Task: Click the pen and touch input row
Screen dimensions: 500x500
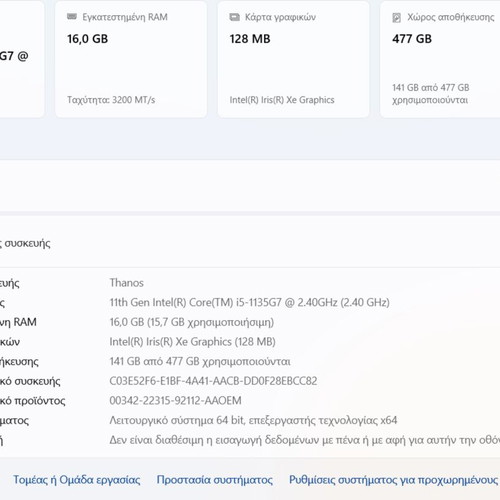Action: 250,440
